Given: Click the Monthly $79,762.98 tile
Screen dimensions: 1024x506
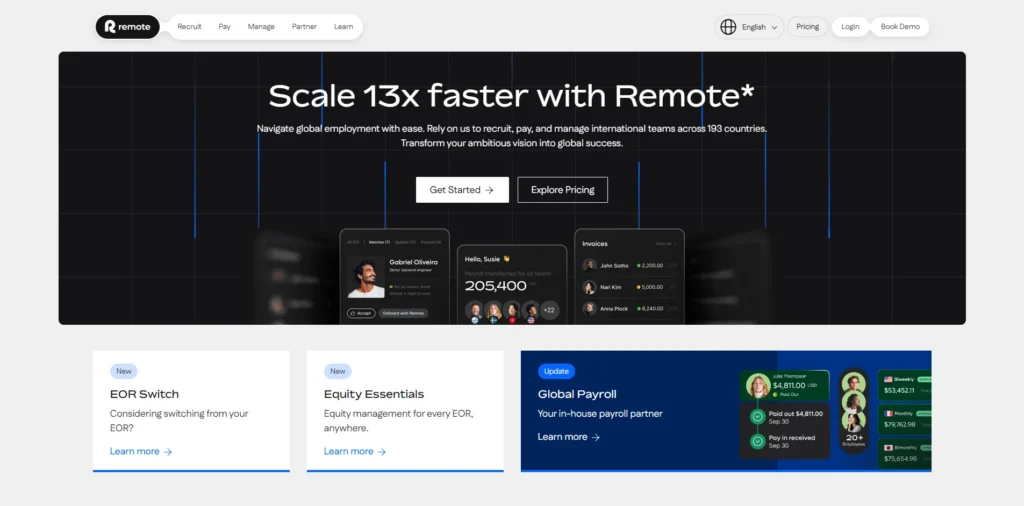Looking at the screenshot, I should [904, 420].
